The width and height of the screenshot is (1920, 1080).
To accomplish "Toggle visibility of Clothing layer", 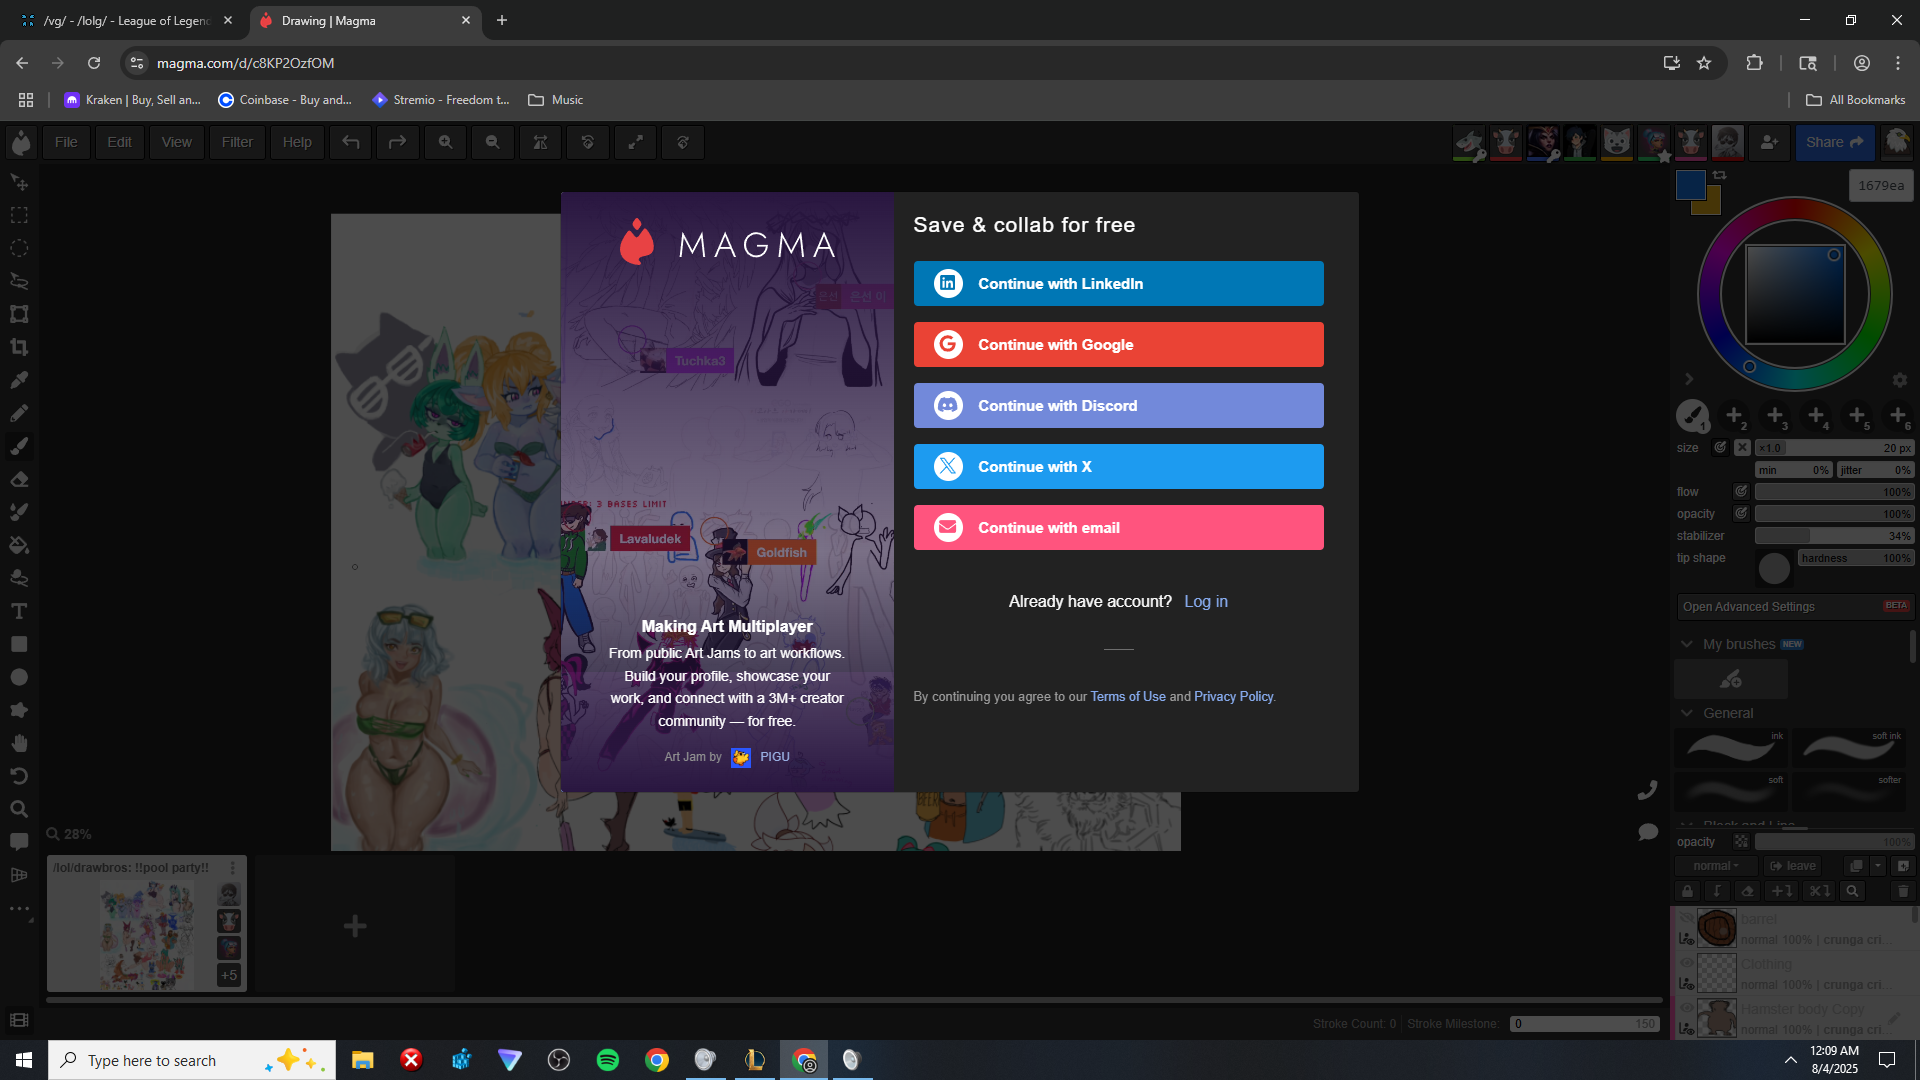I will [x=1686, y=963].
